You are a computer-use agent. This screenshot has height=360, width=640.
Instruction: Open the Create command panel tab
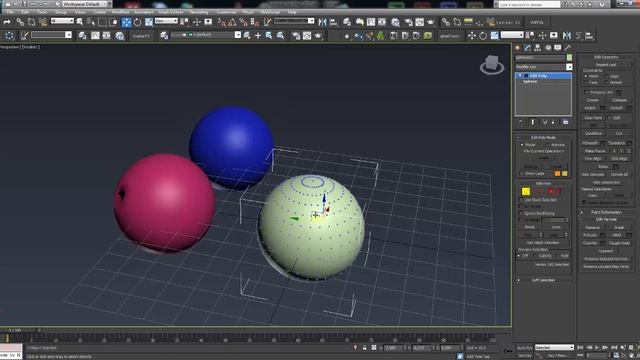(518, 48)
